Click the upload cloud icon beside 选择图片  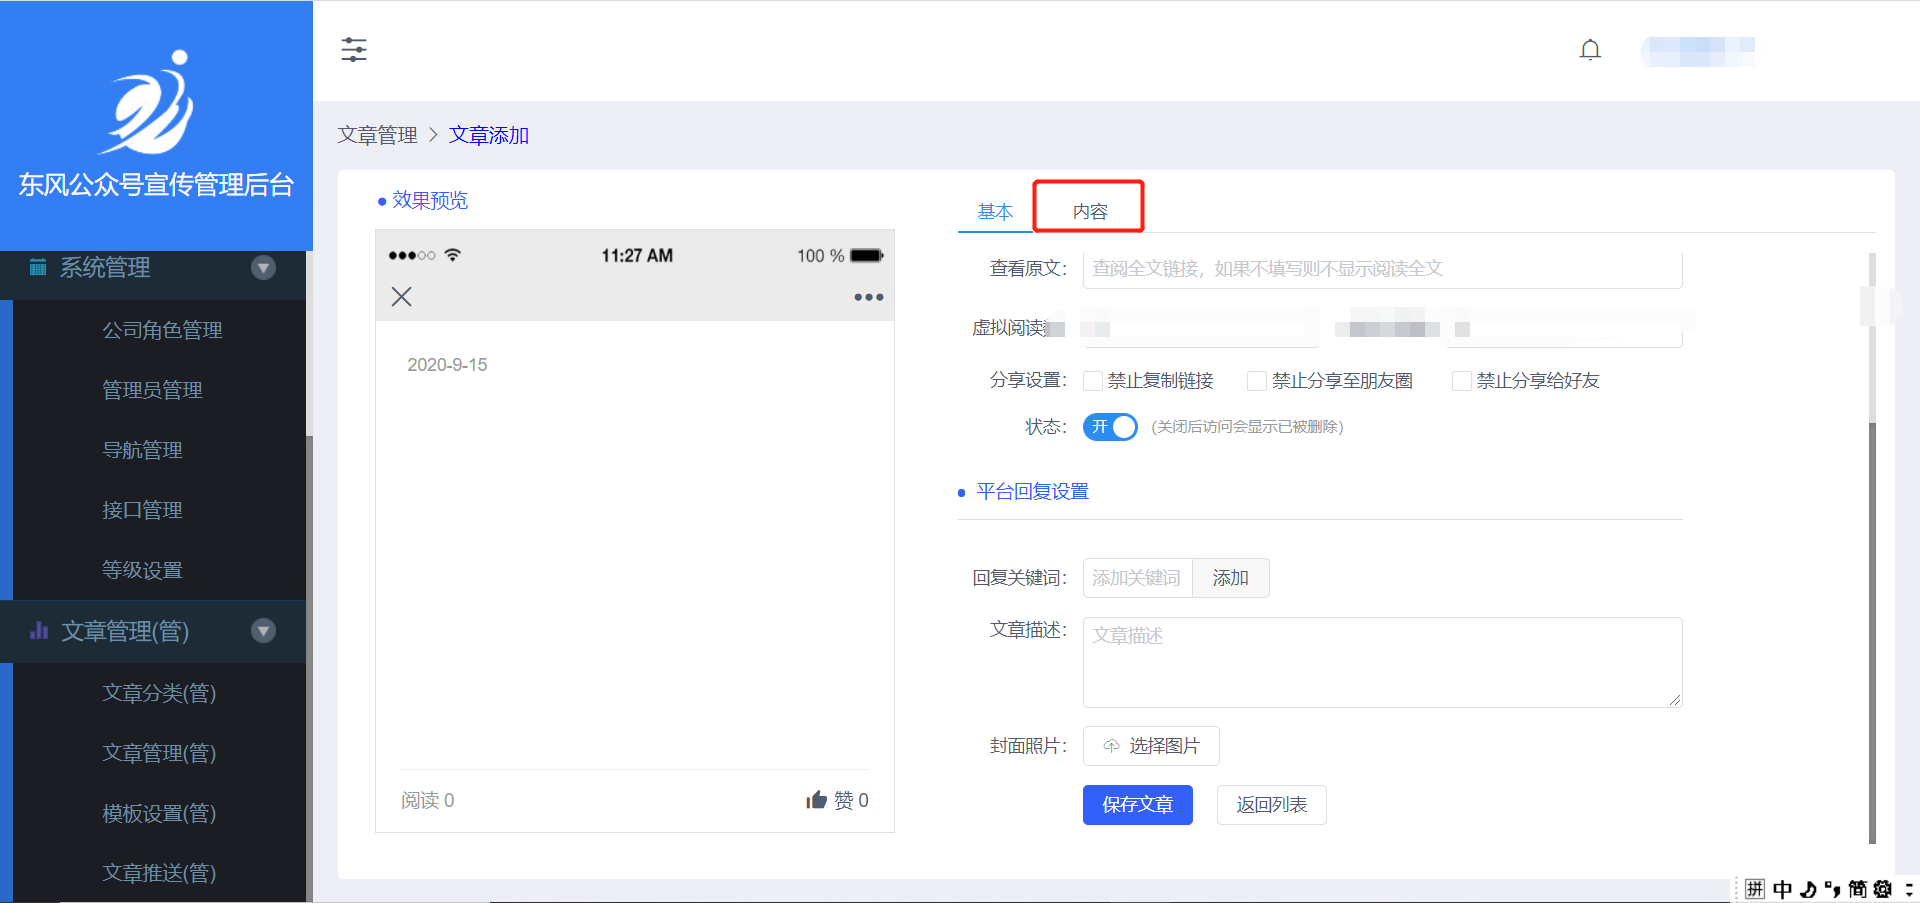pos(1111,746)
